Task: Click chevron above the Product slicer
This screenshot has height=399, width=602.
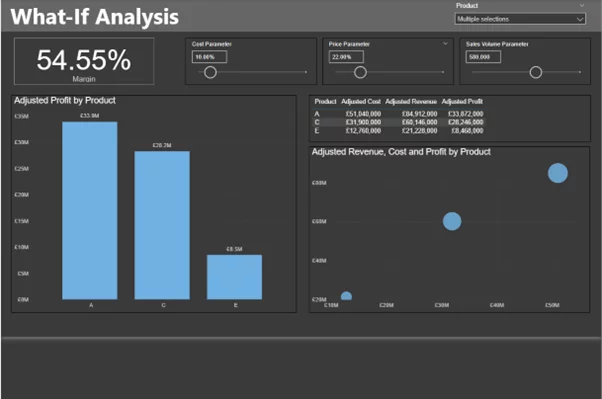Action: (582, 5)
